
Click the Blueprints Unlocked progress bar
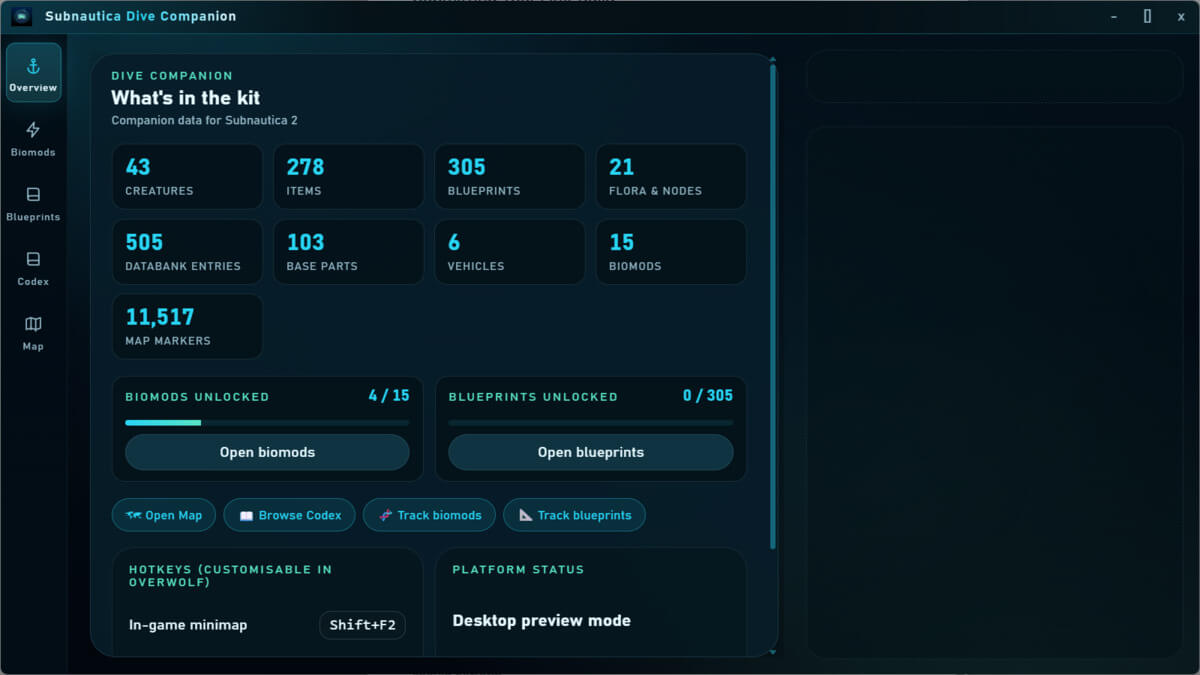coord(590,423)
